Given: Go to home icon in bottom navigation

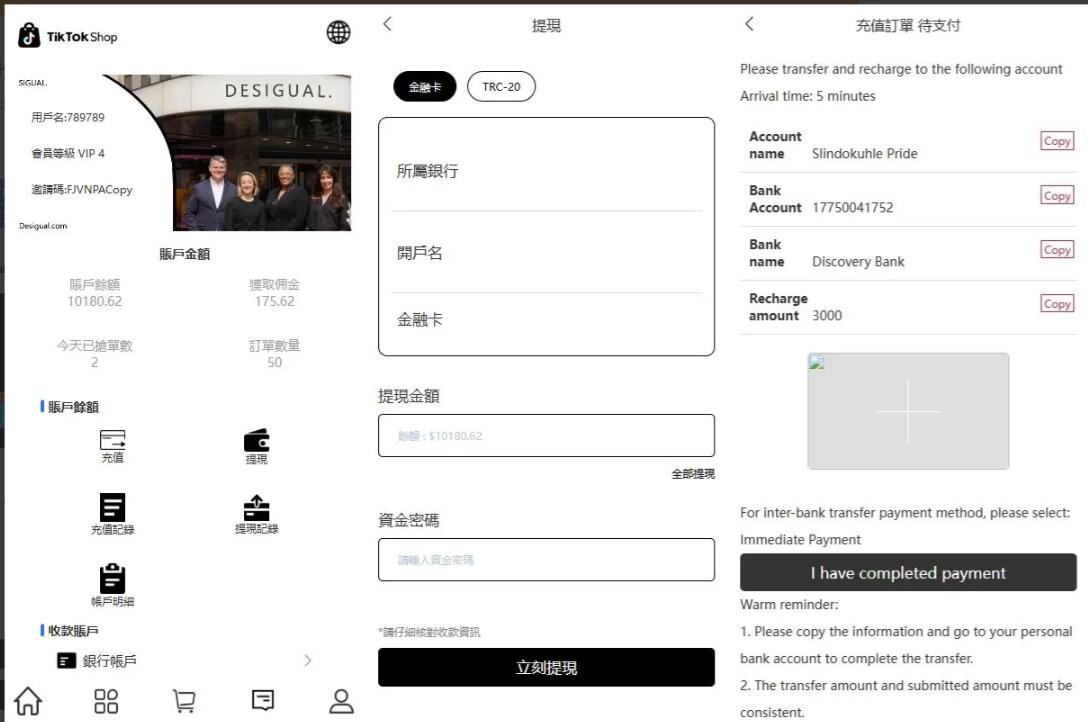Looking at the screenshot, I should [28, 701].
